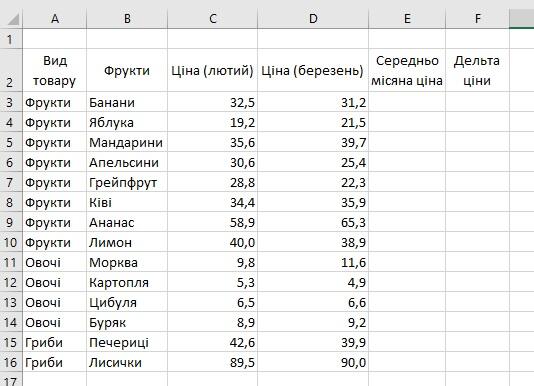Viewport: 534px width, 386px height.
Task: Click the Дельта ціни header cell
Action: [x=477, y=70]
